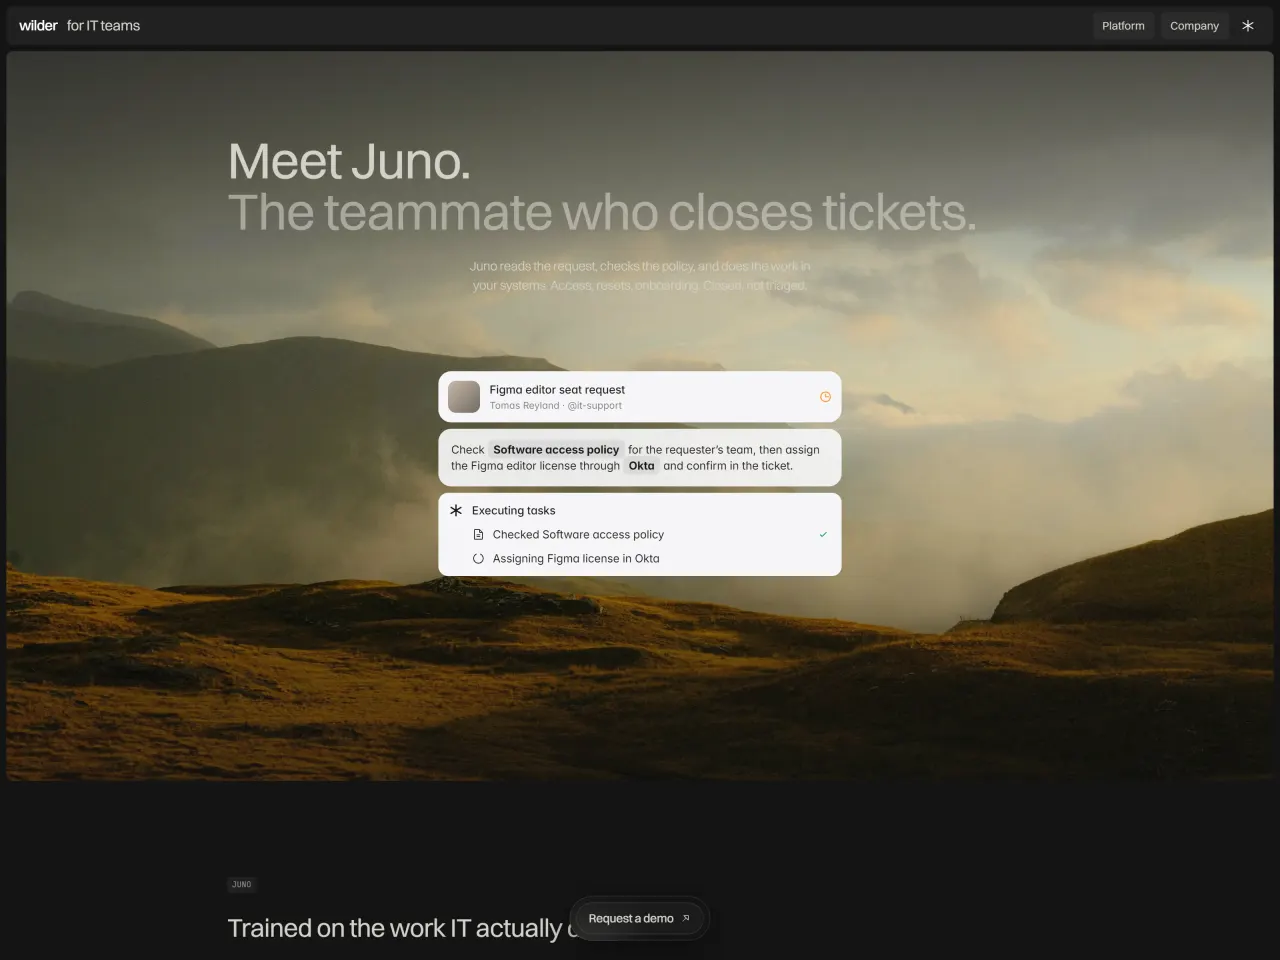Click the orange clock status icon
The height and width of the screenshot is (960, 1280).
tap(825, 397)
